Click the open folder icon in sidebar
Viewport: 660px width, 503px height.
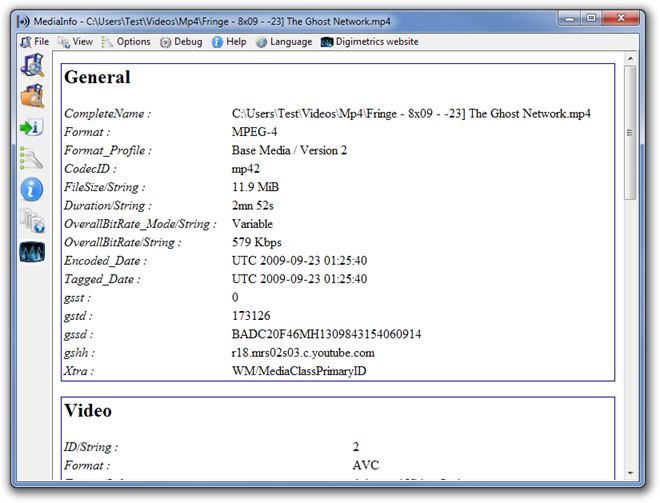pyautogui.click(x=32, y=96)
